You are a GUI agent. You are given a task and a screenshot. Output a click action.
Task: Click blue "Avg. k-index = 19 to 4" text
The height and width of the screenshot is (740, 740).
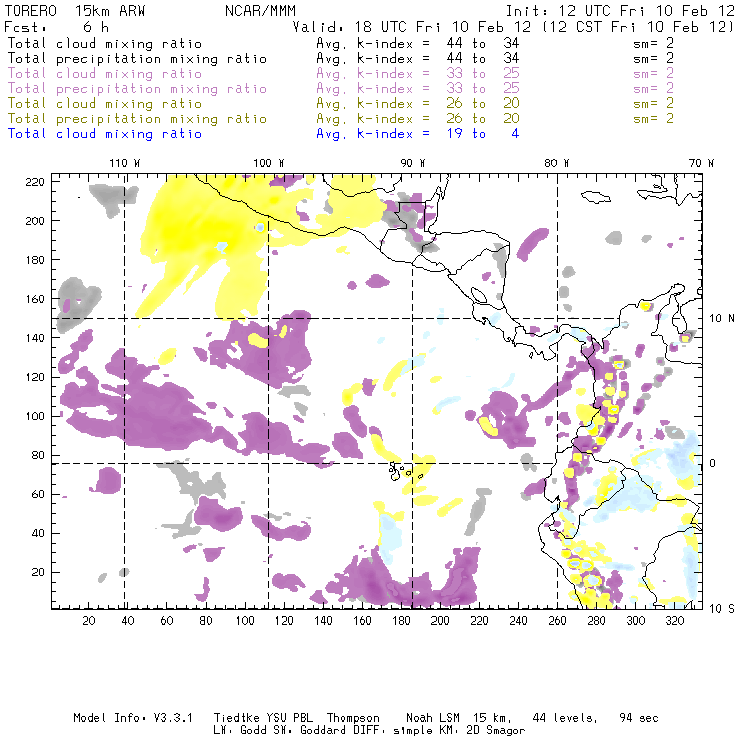[x=418, y=134]
